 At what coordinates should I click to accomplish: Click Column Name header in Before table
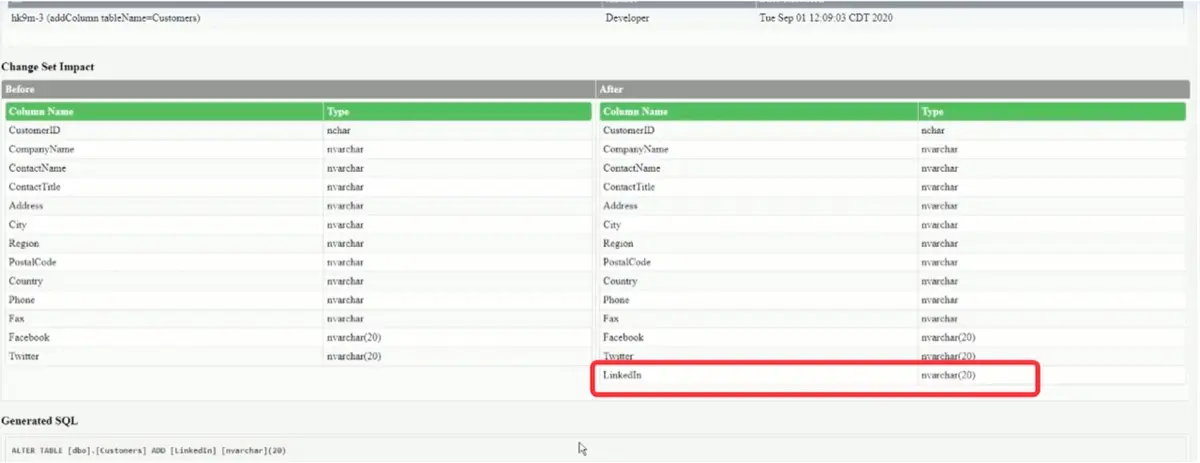tap(41, 112)
